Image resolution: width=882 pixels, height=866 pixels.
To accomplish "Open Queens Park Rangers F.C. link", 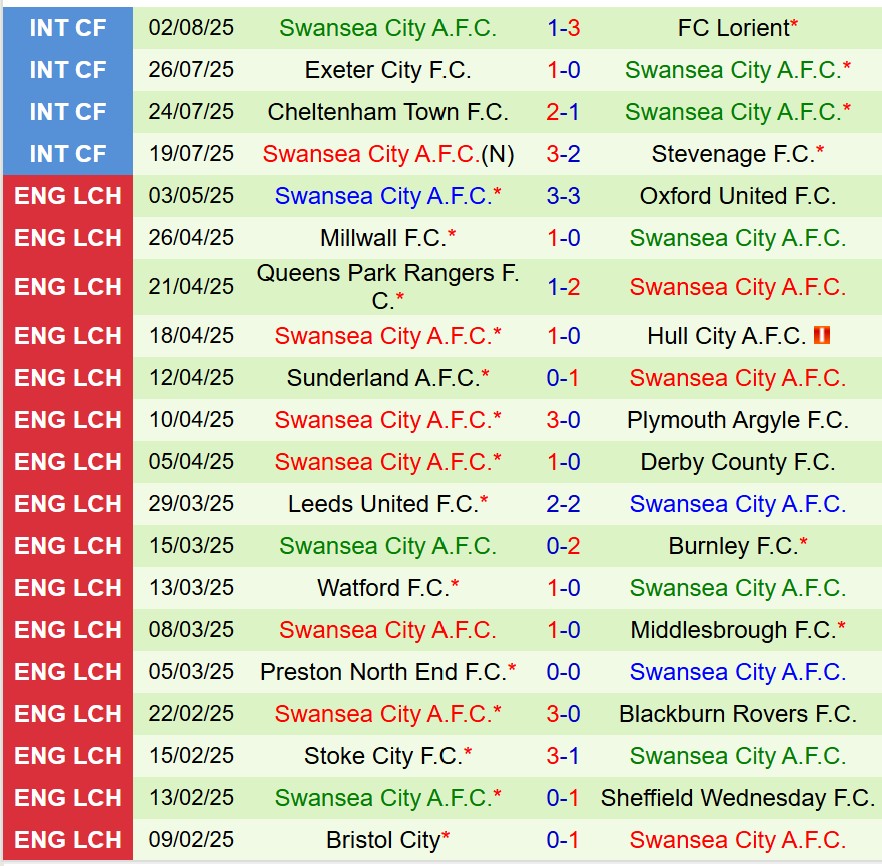I will 387,286.
